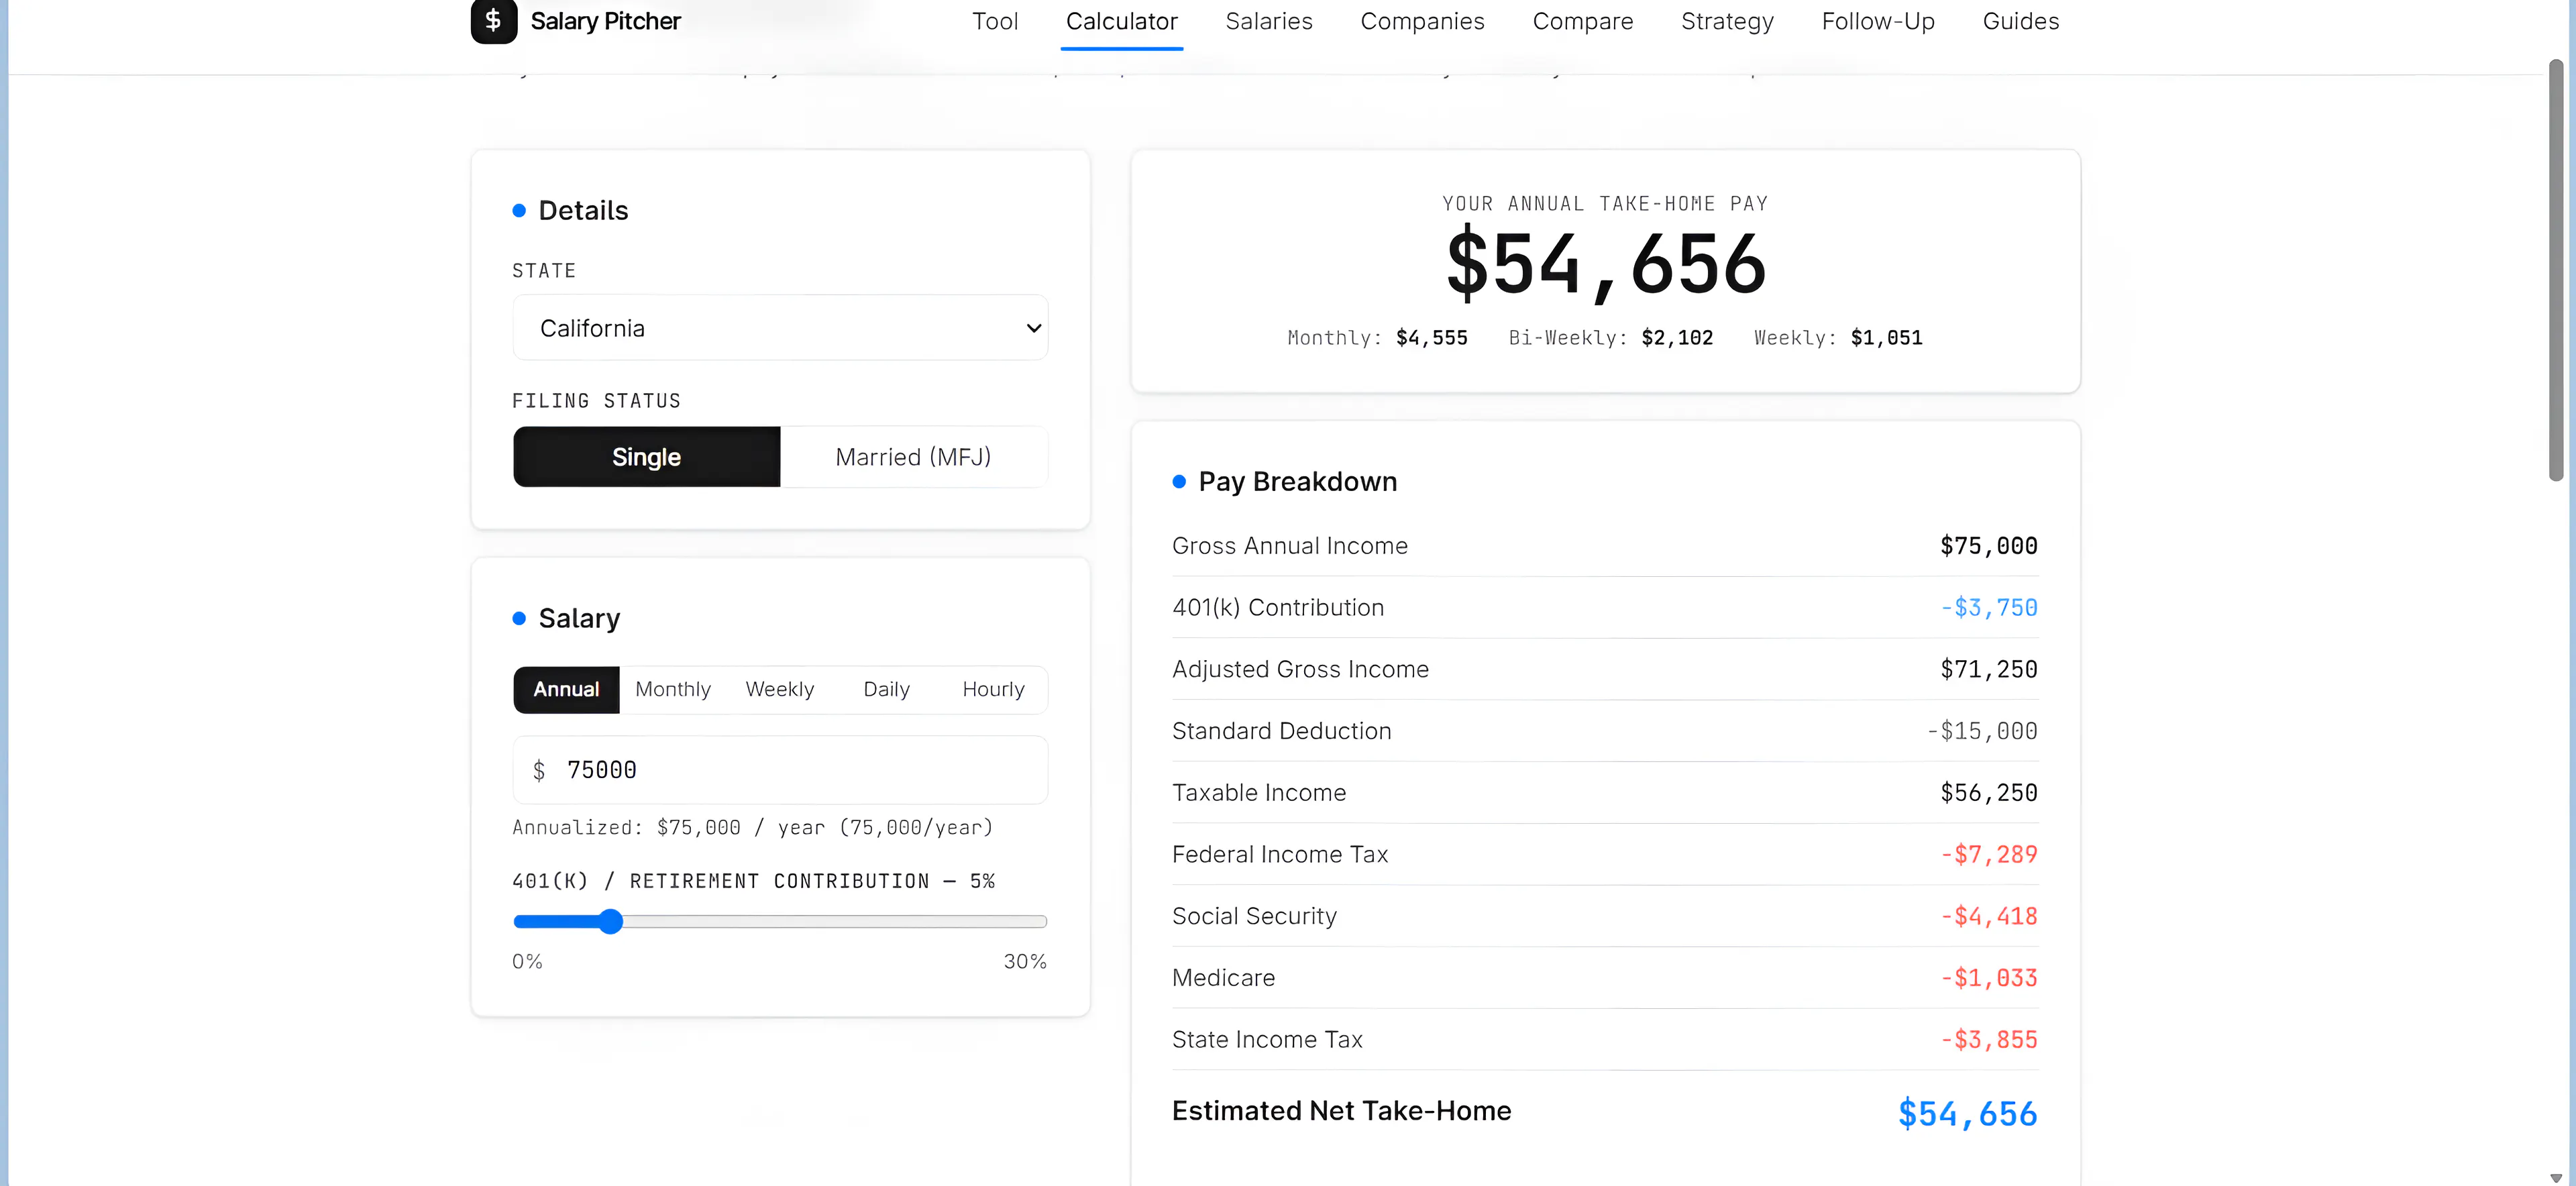Click the page vertical scrollbar thumb
Image resolution: width=2576 pixels, height=1186 pixels.
coord(2556,270)
